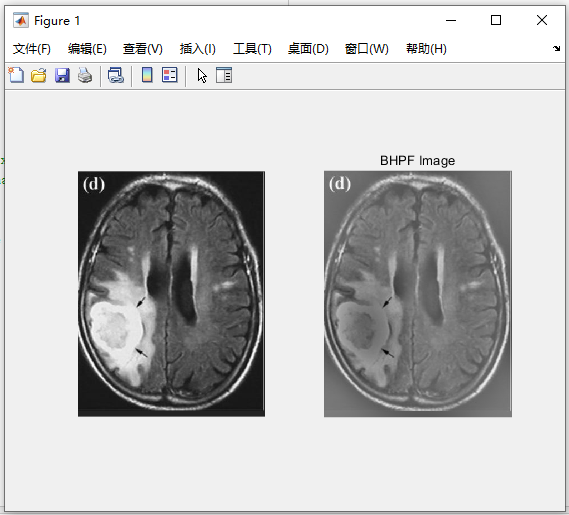Click the dock figure arrow icon
The height and width of the screenshot is (515, 569).
[556, 49]
